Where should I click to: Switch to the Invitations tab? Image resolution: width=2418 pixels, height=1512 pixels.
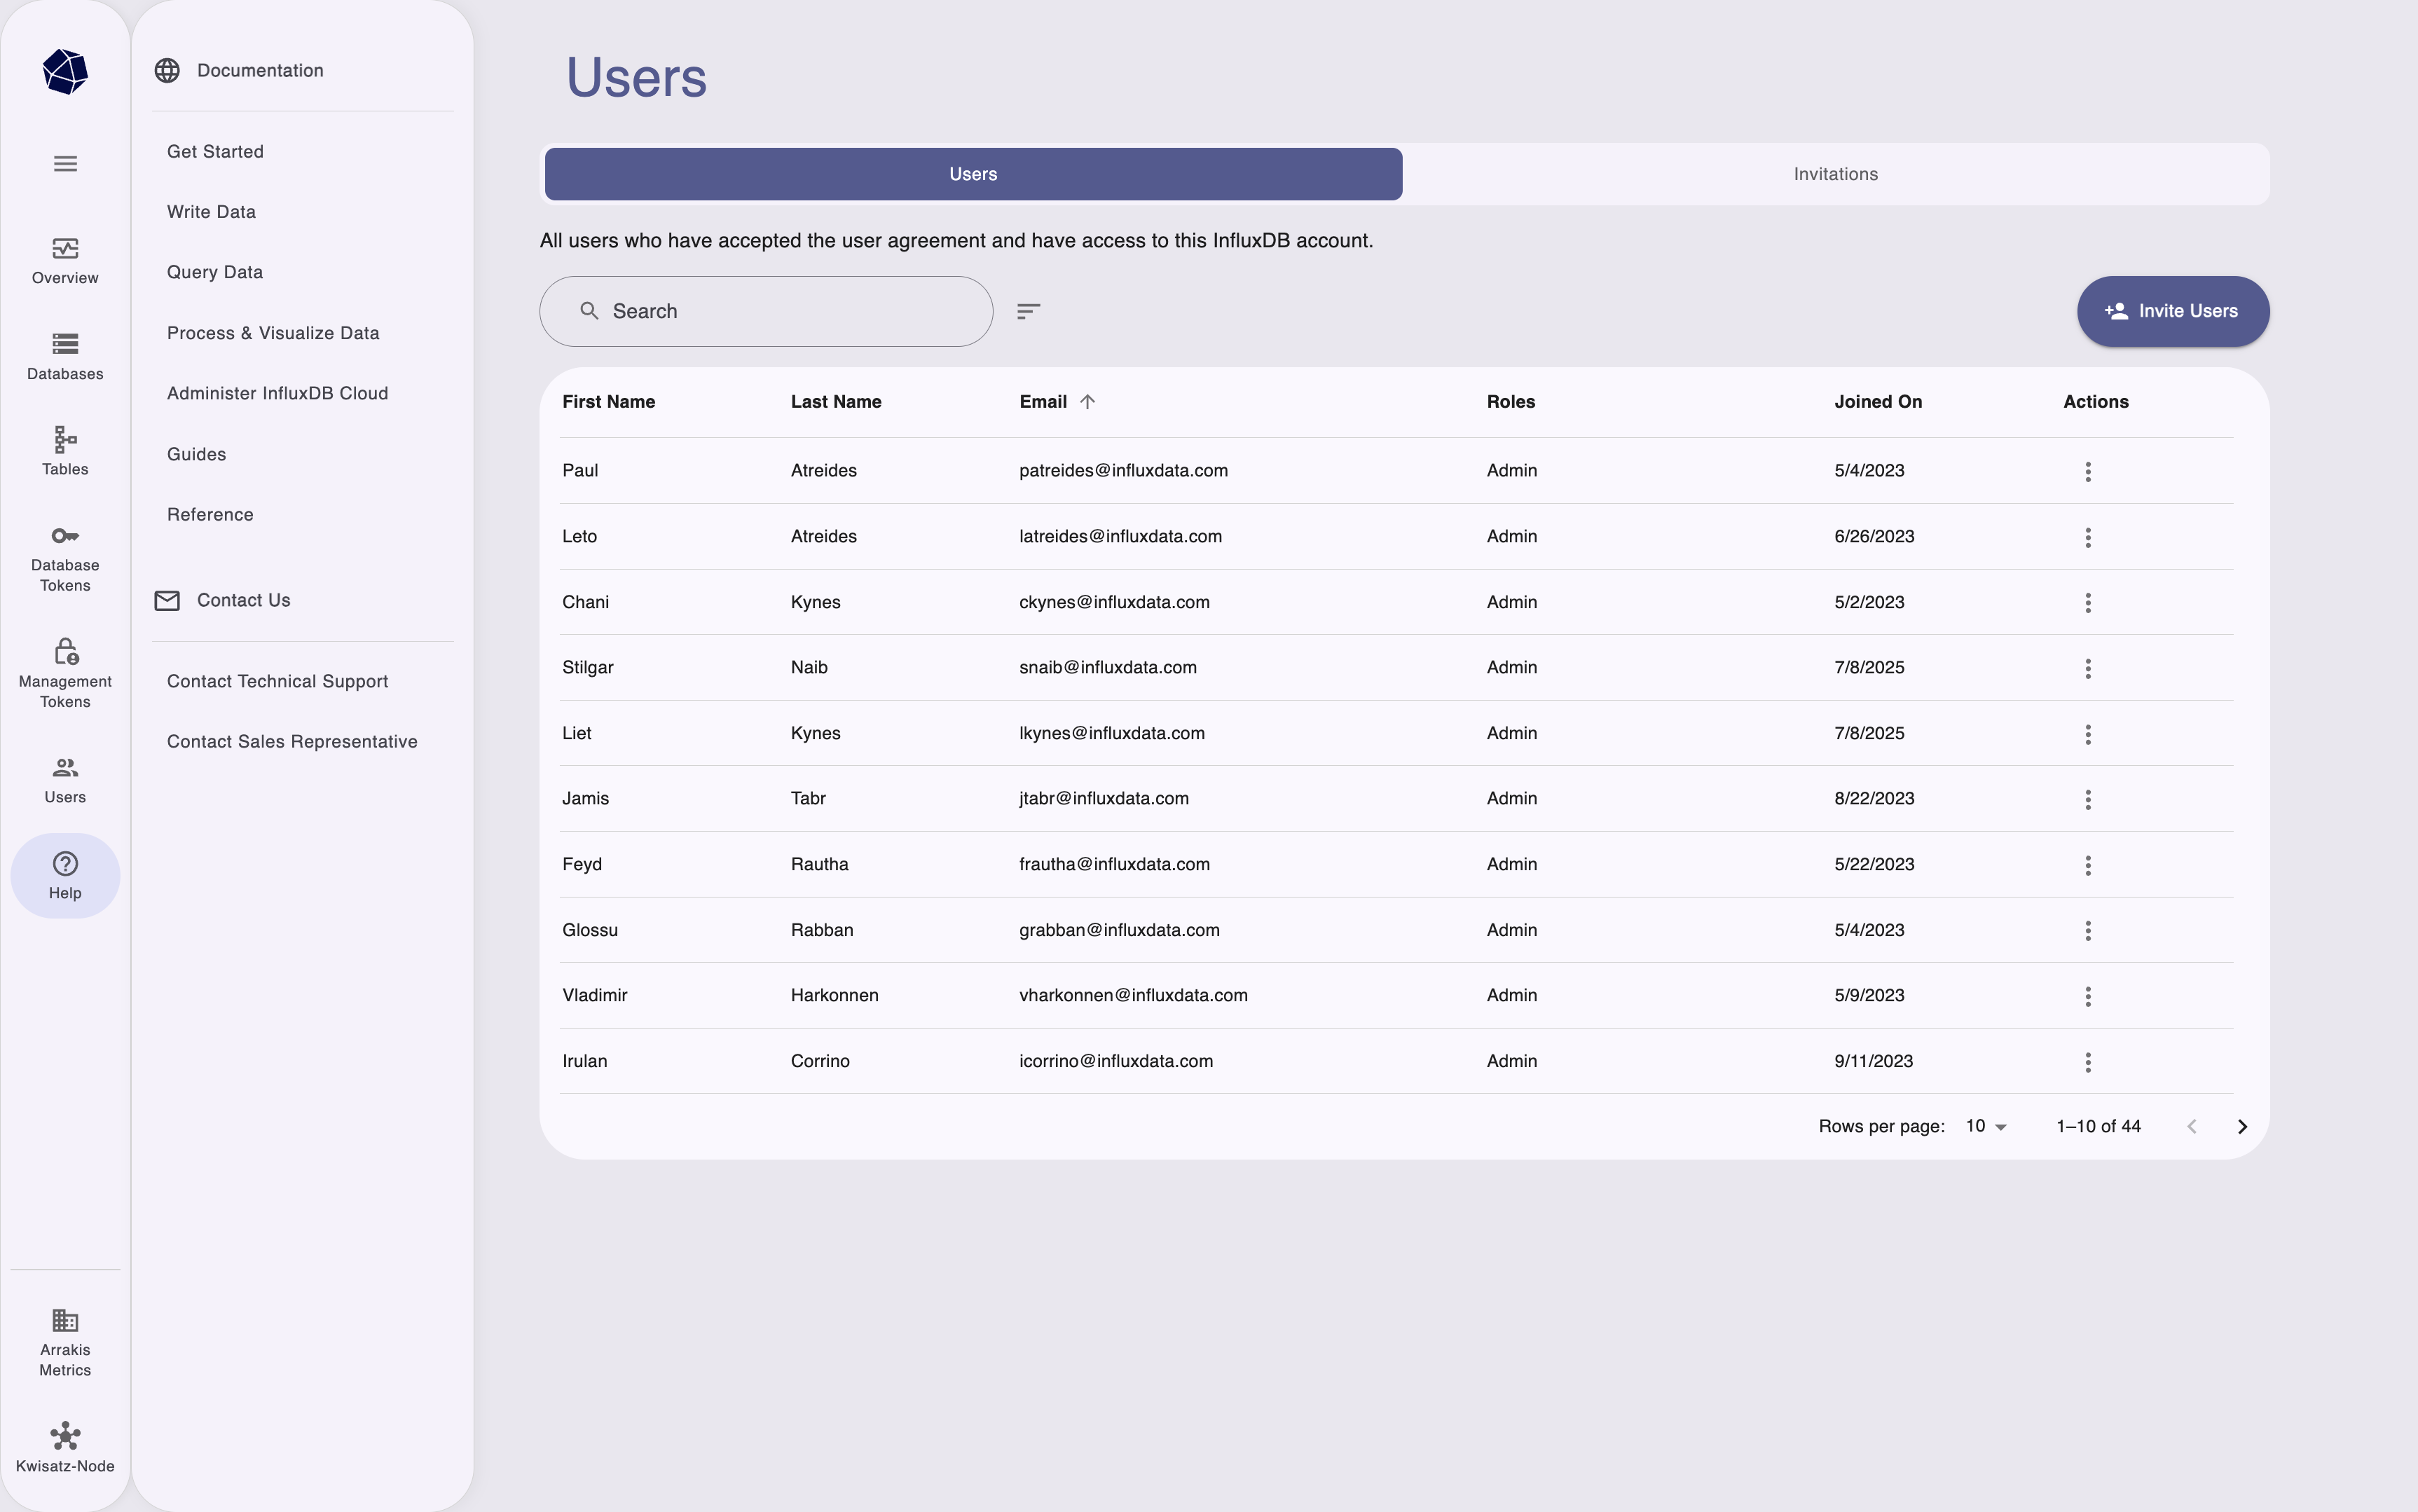click(1835, 173)
